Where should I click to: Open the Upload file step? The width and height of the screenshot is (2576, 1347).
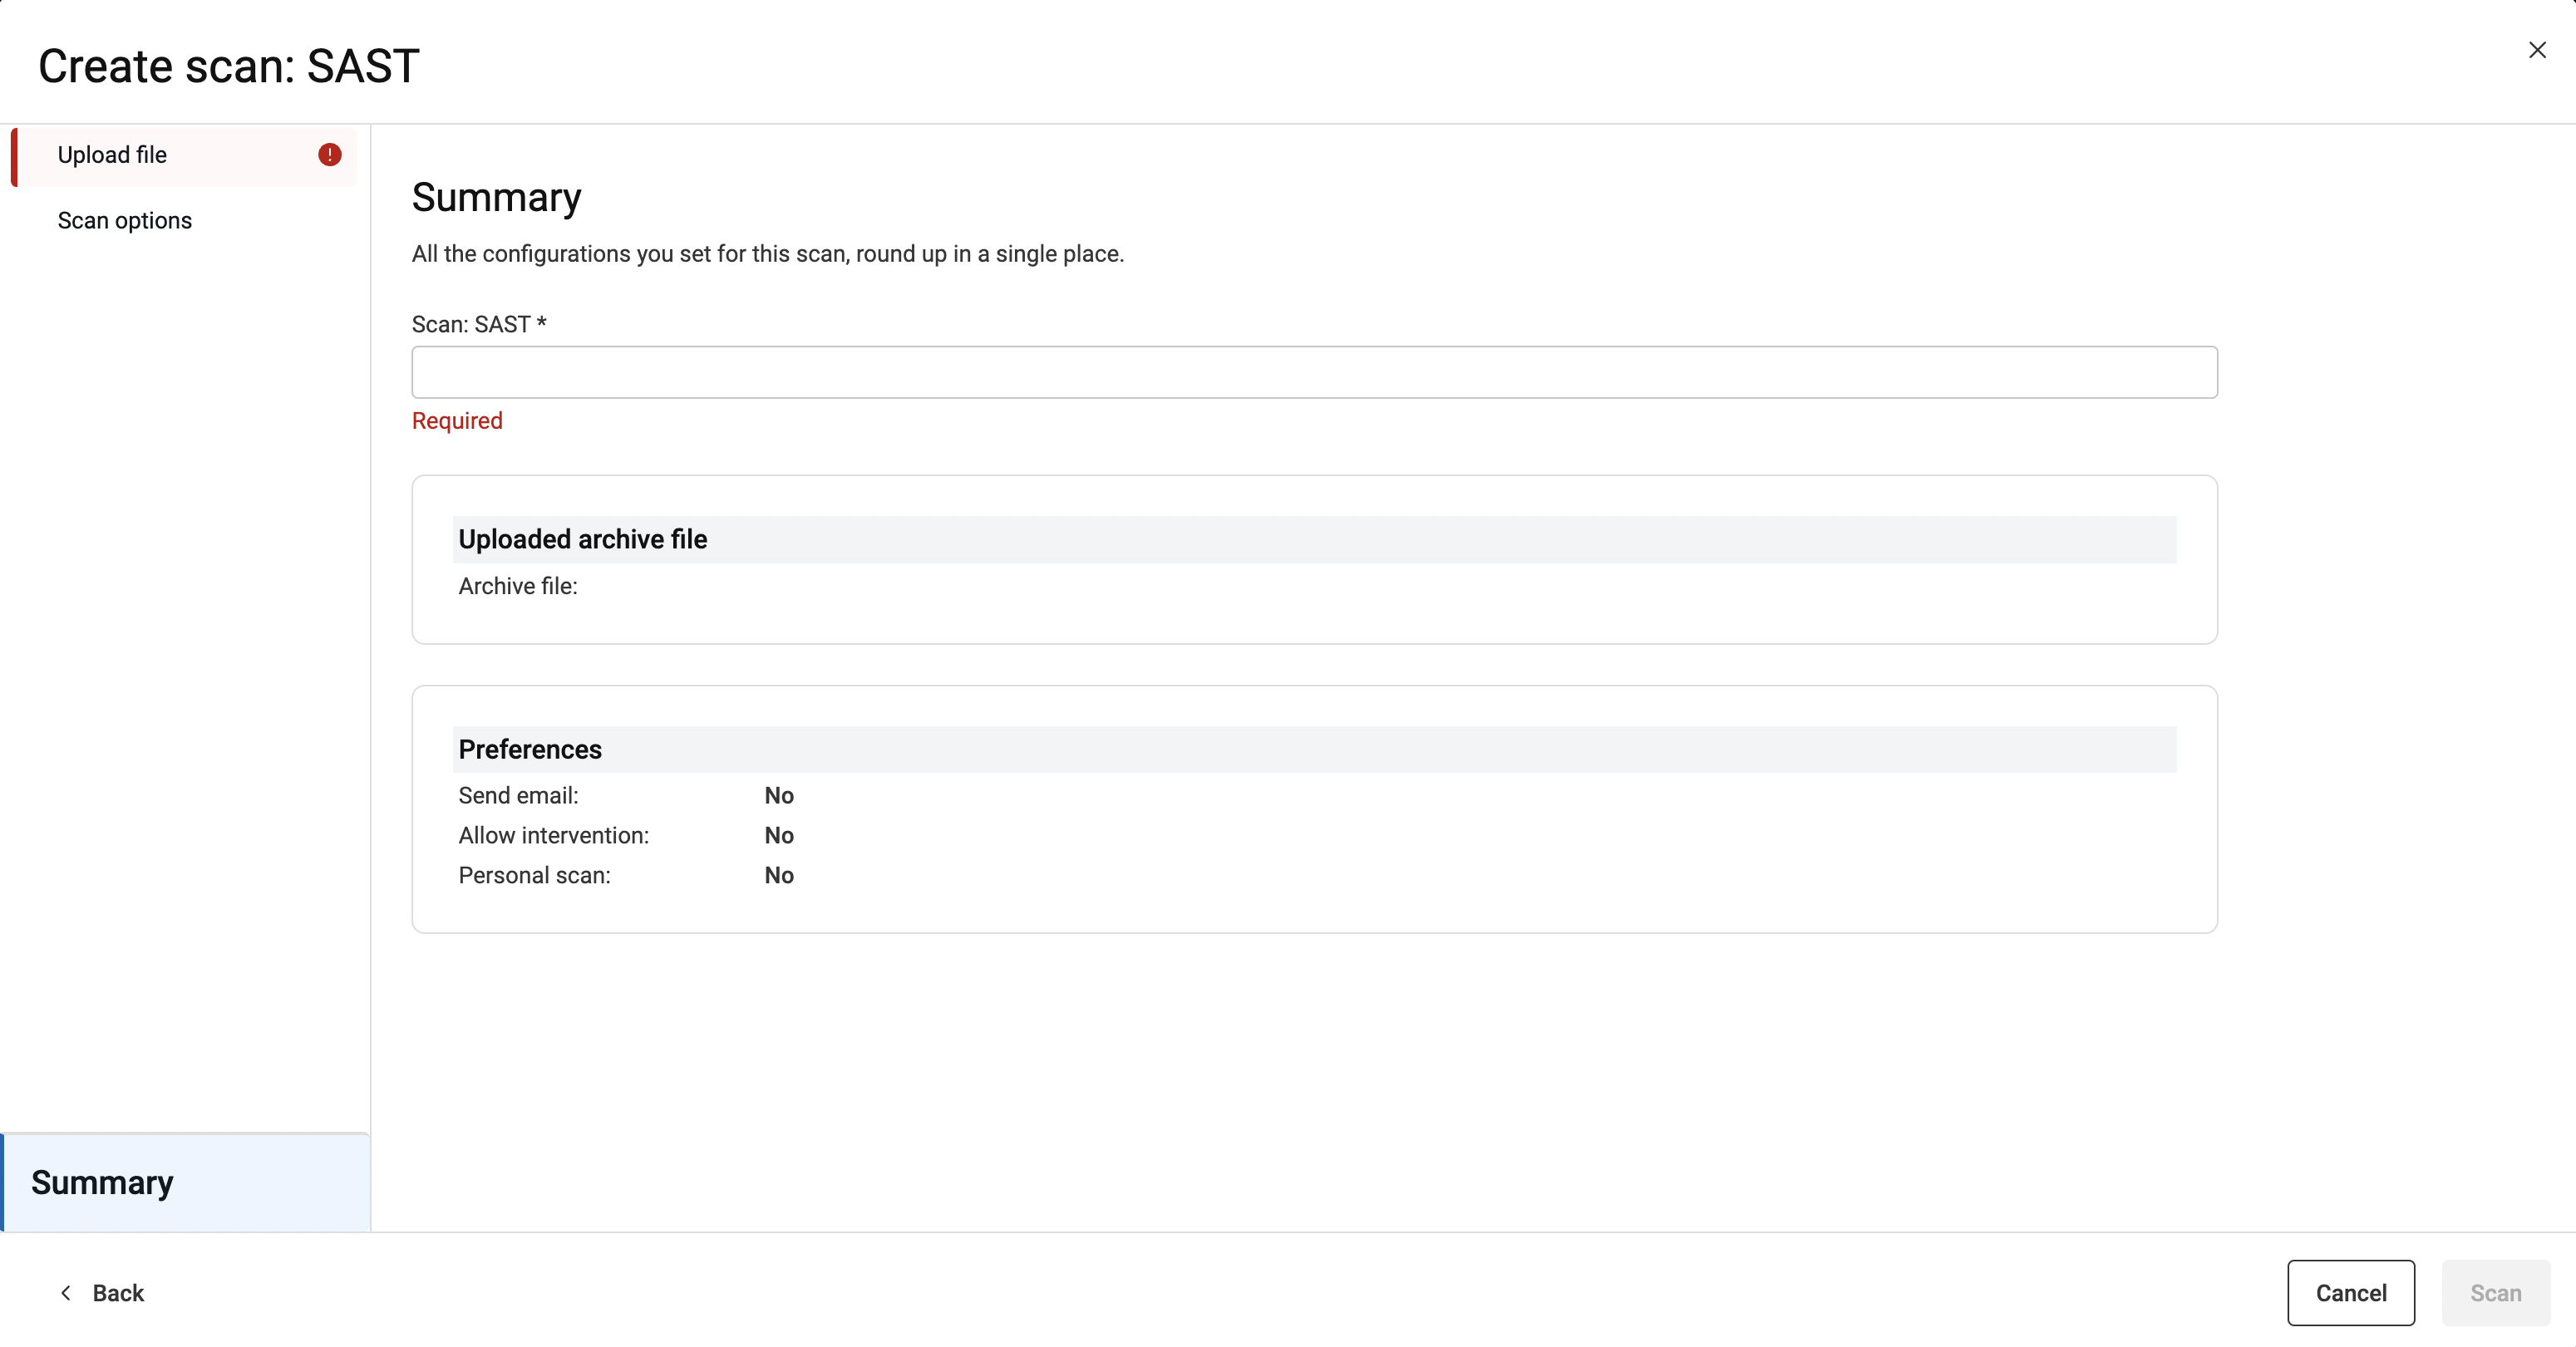pyautogui.click(x=112, y=155)
